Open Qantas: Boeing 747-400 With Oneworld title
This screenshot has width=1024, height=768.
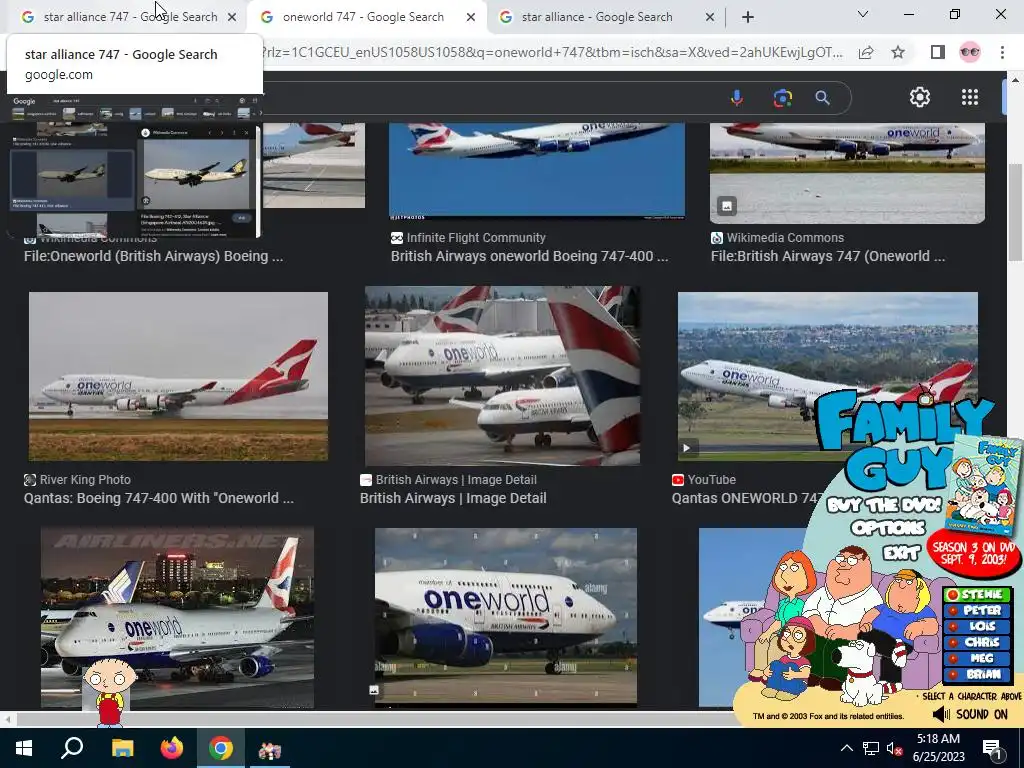[159, 498]
